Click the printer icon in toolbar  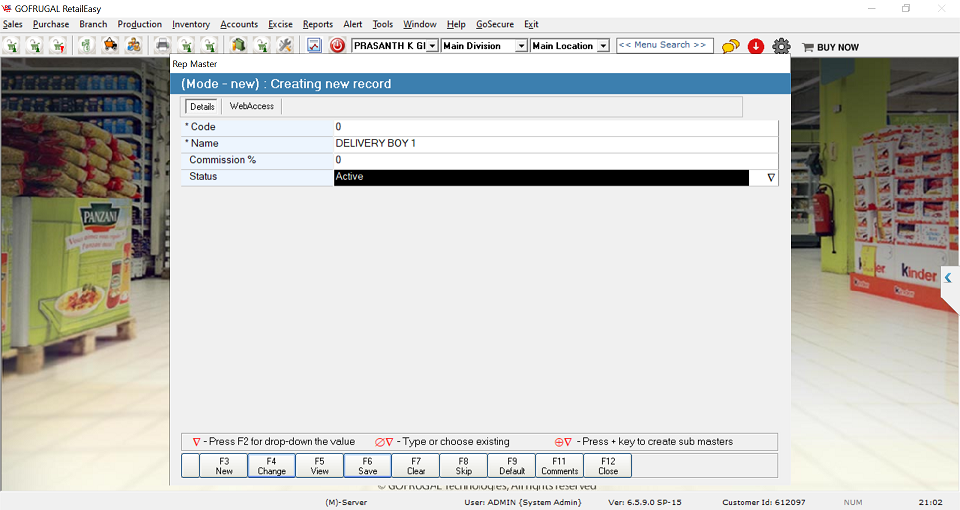pos(162,45)
